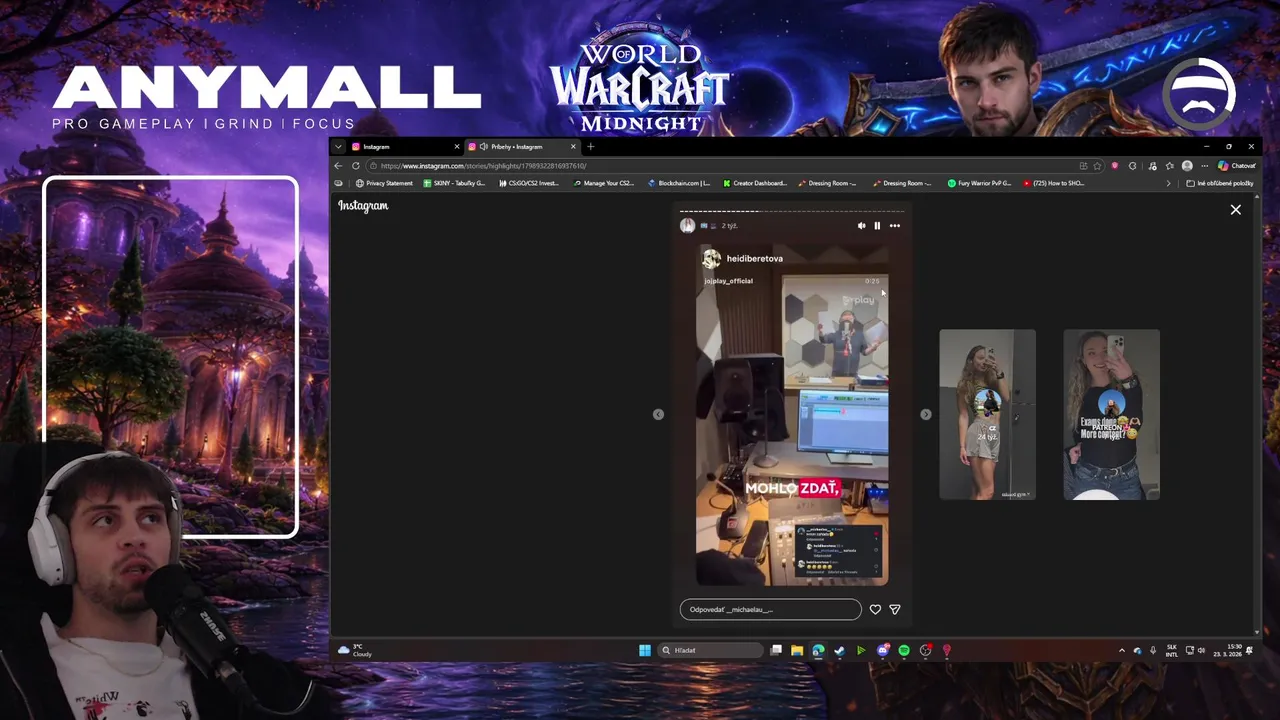Open the story three-dots options menu
1280x720 pixels.
point(895,226)
